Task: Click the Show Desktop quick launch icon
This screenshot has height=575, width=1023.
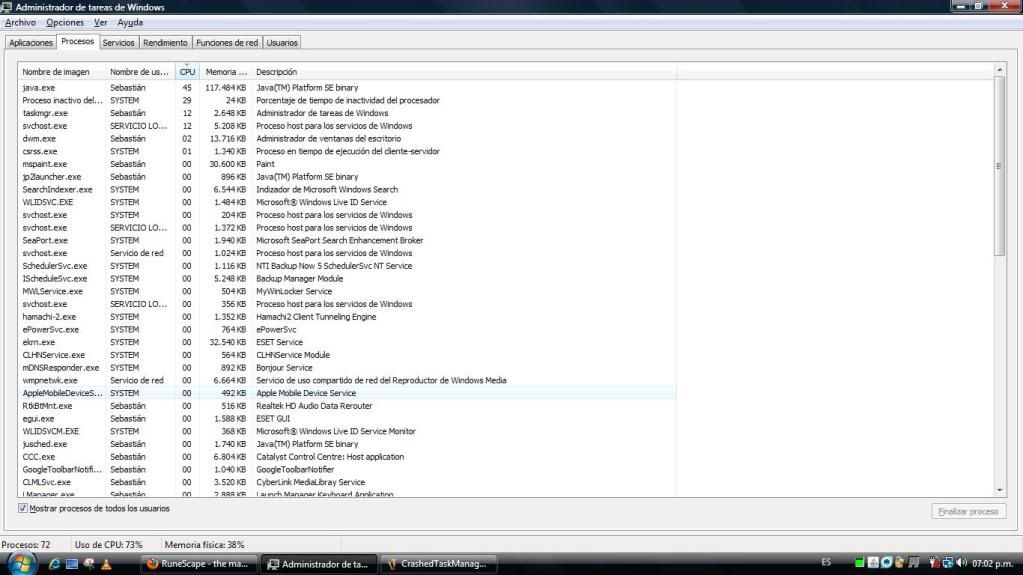Action: coord(73,564)
